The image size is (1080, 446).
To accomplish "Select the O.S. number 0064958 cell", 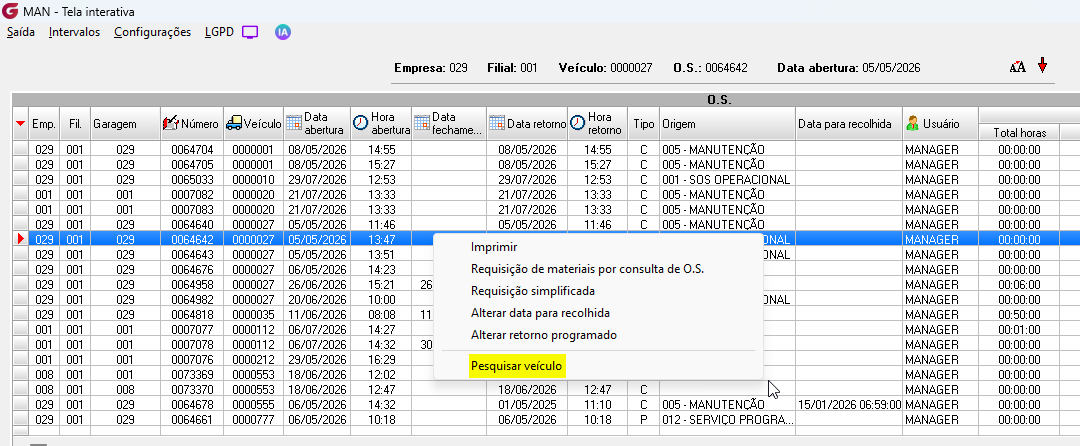I will (194, 285).
